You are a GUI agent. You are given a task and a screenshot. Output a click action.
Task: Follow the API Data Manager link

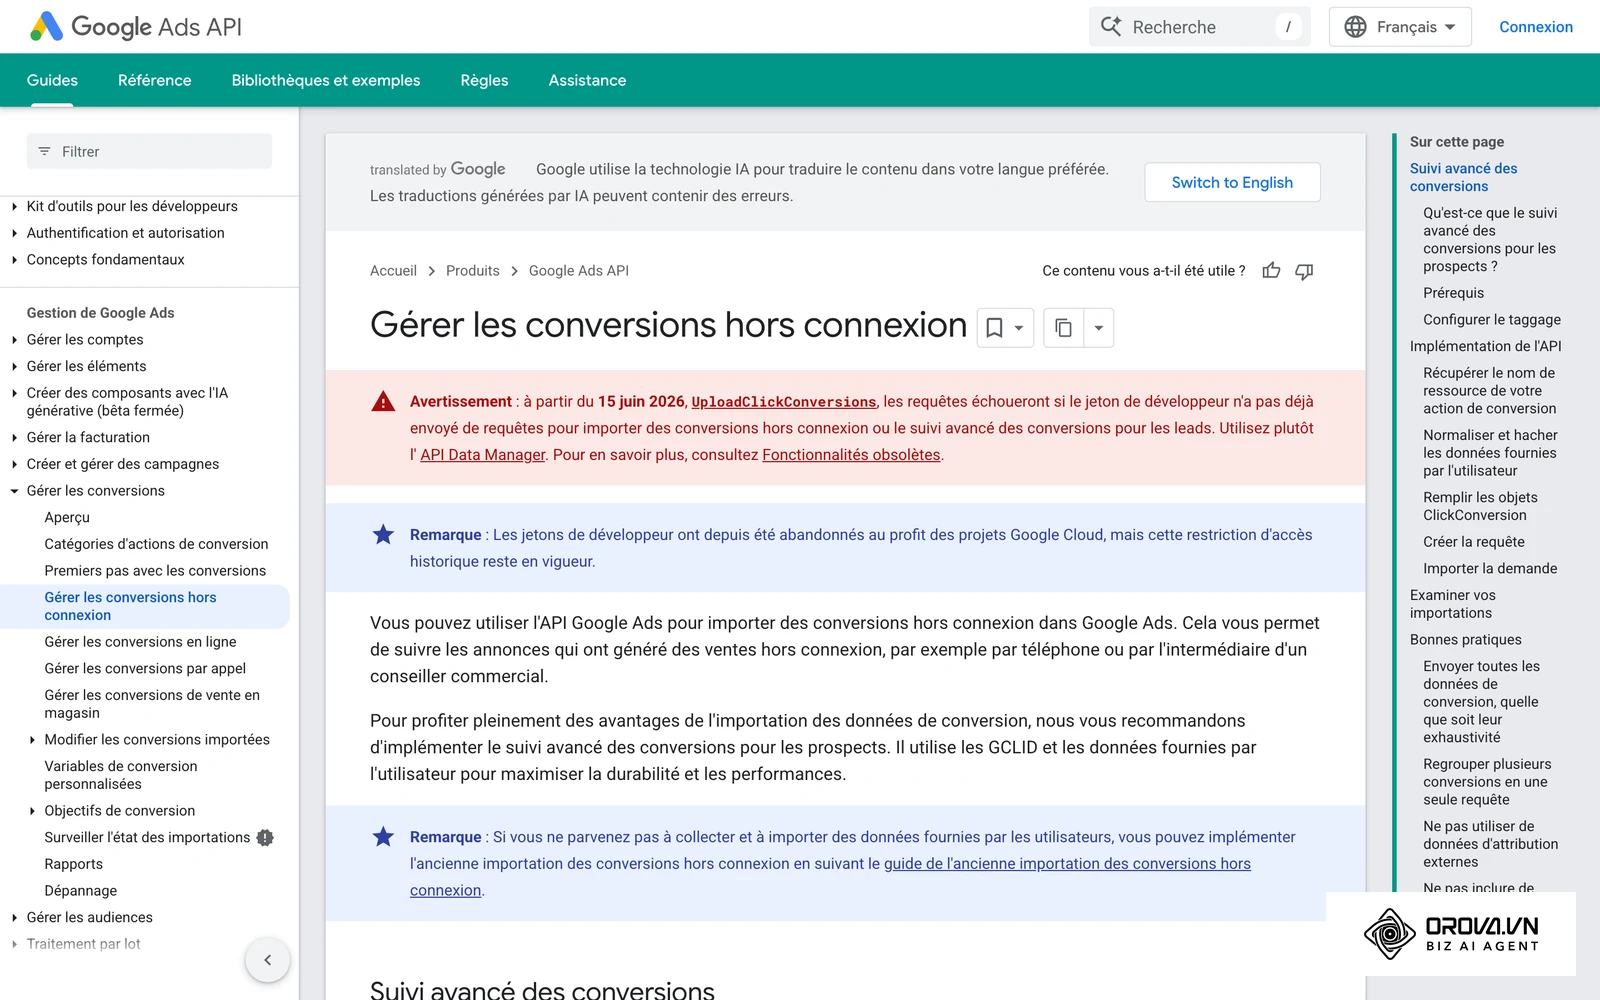point(483,455)
